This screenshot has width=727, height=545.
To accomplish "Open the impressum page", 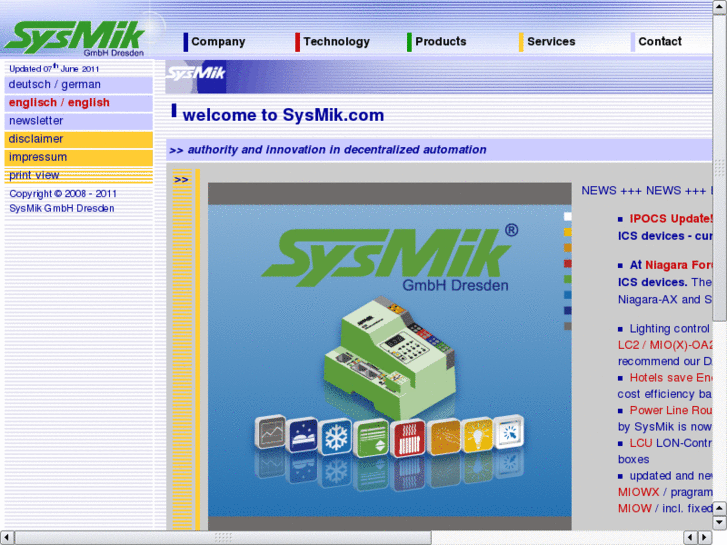I will (x=78, y=157).
